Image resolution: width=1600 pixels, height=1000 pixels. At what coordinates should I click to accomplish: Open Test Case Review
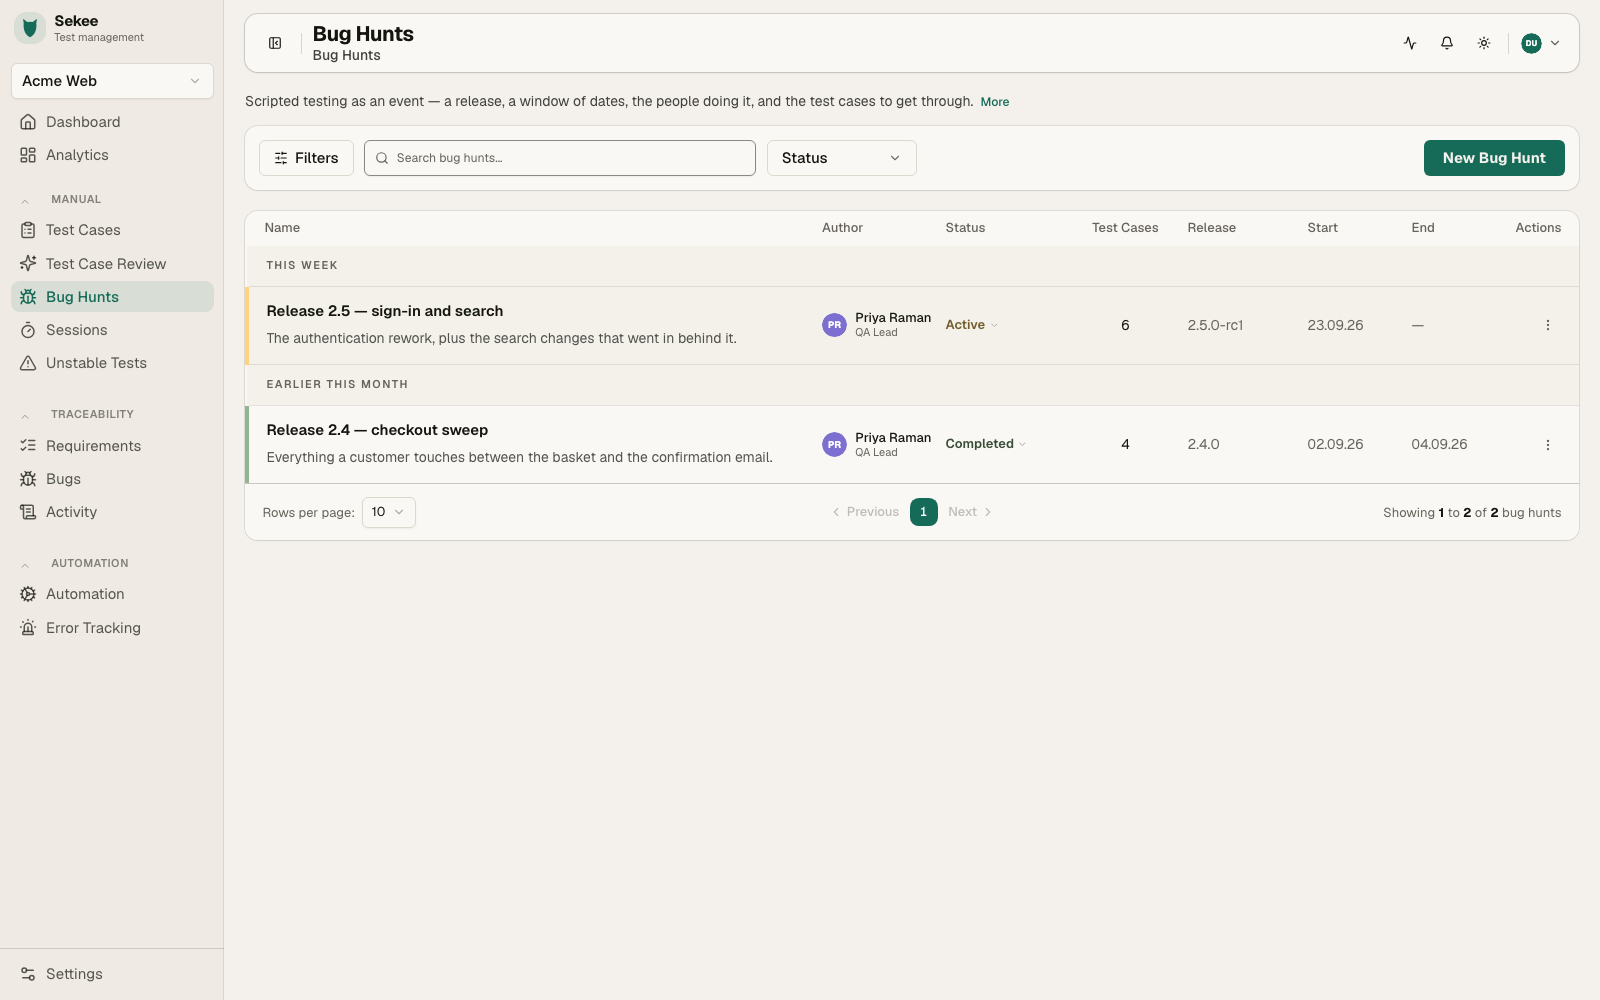point(112,264)
